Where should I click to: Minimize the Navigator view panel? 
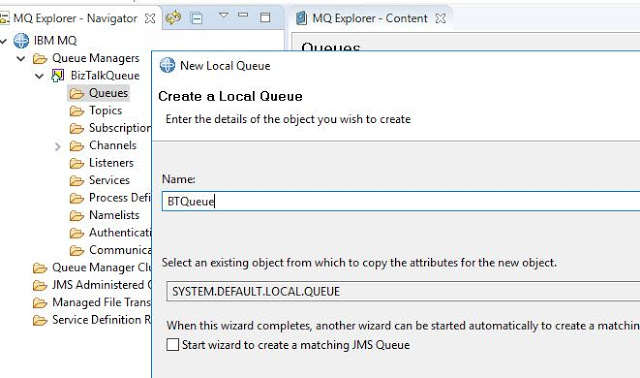(x=243, y=15)
